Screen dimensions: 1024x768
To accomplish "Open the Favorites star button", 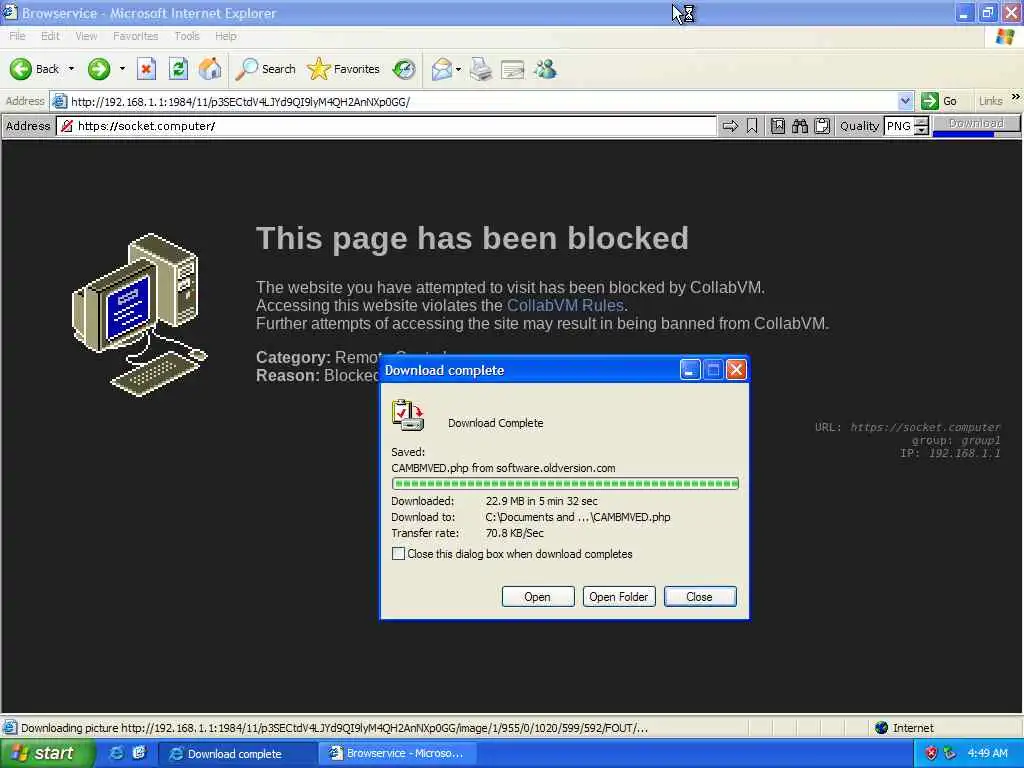I will click(x=344, y=69).
